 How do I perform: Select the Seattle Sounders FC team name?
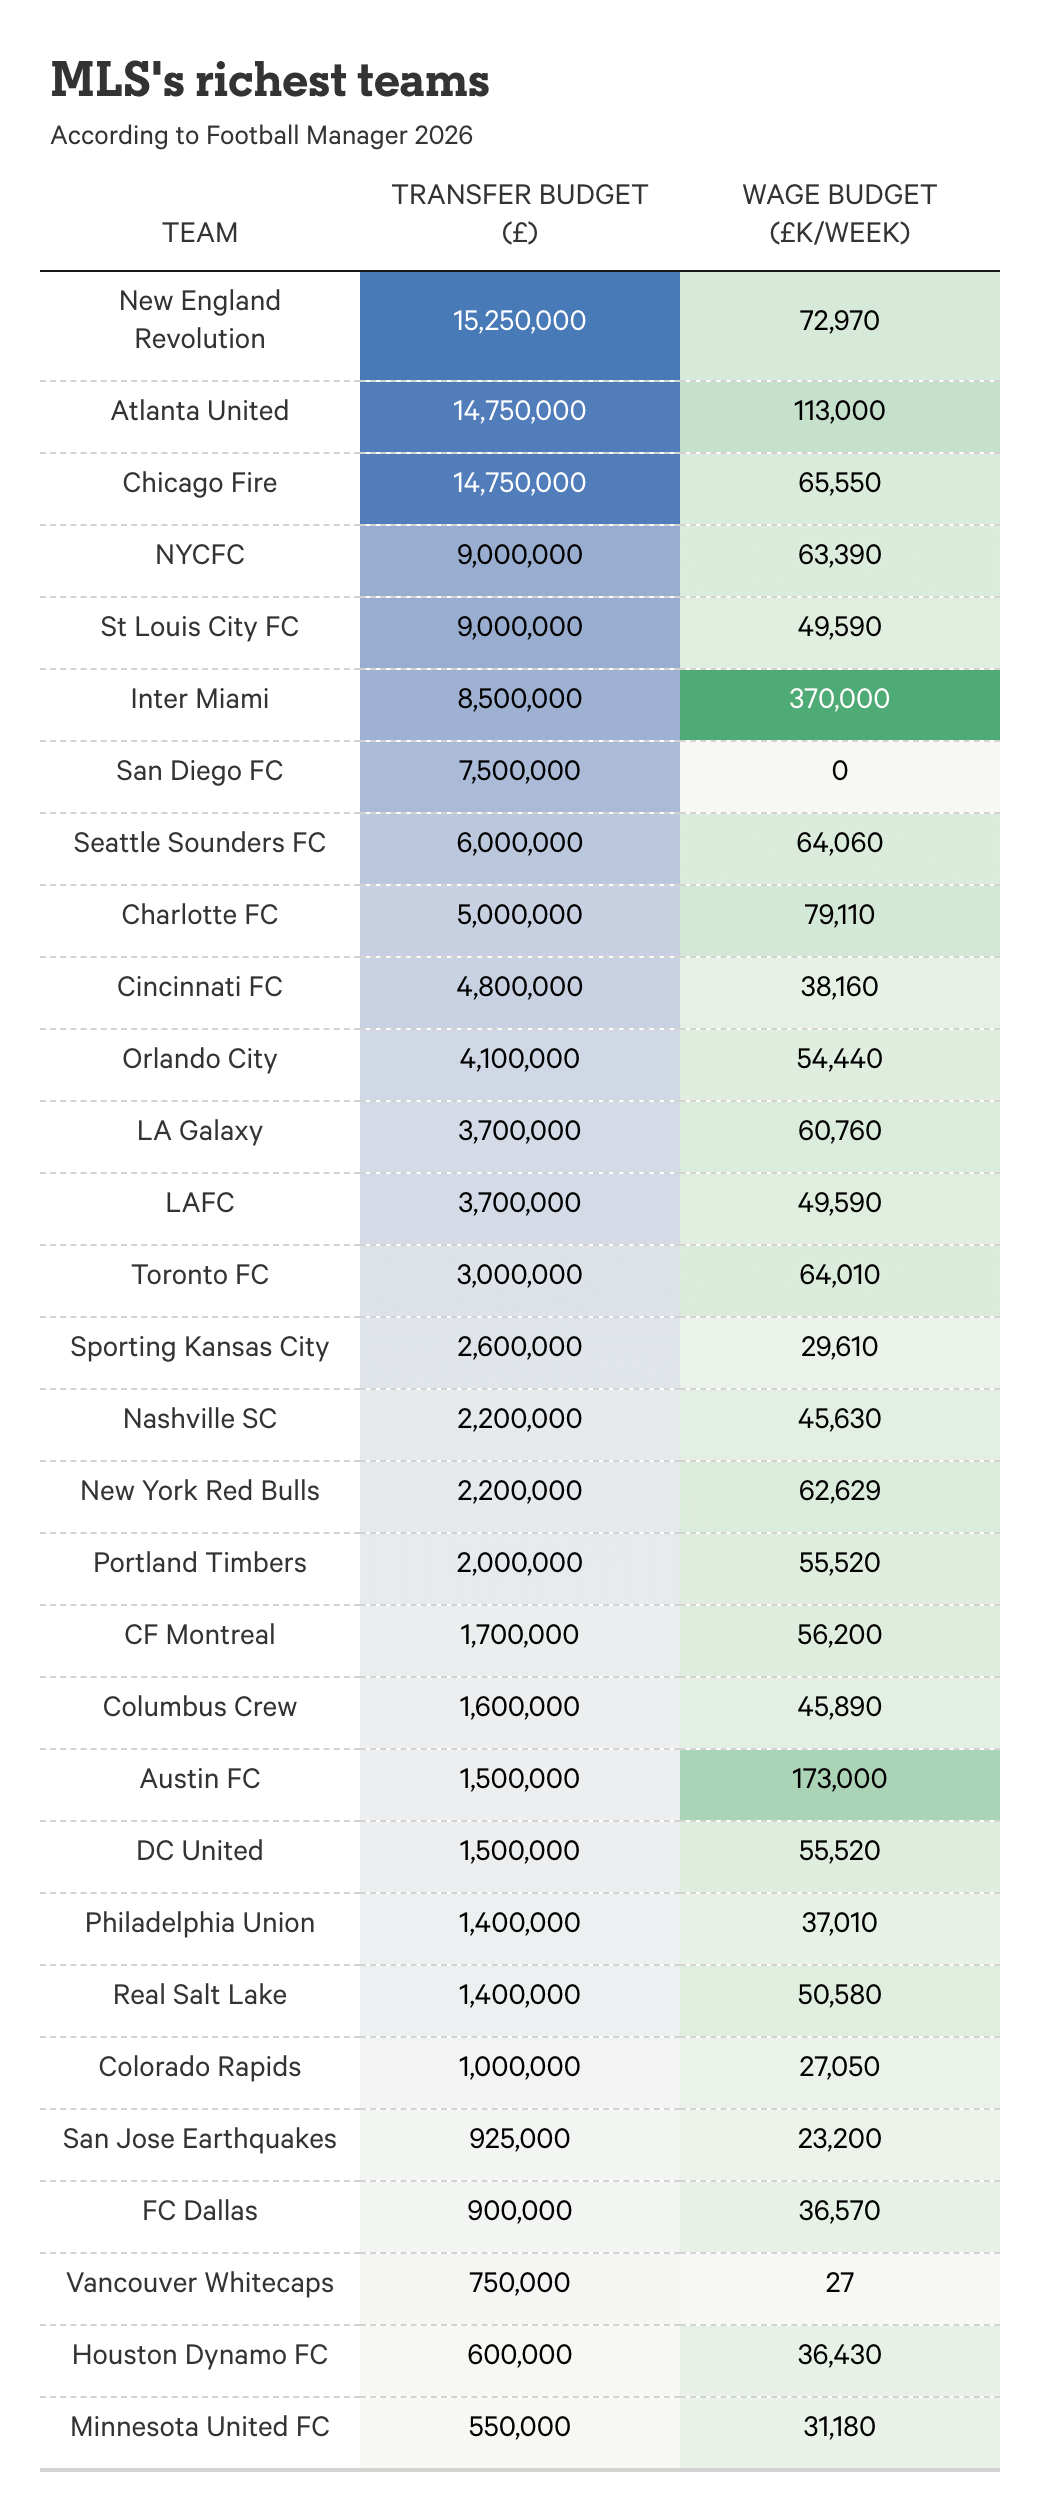(x=200, y=842)
